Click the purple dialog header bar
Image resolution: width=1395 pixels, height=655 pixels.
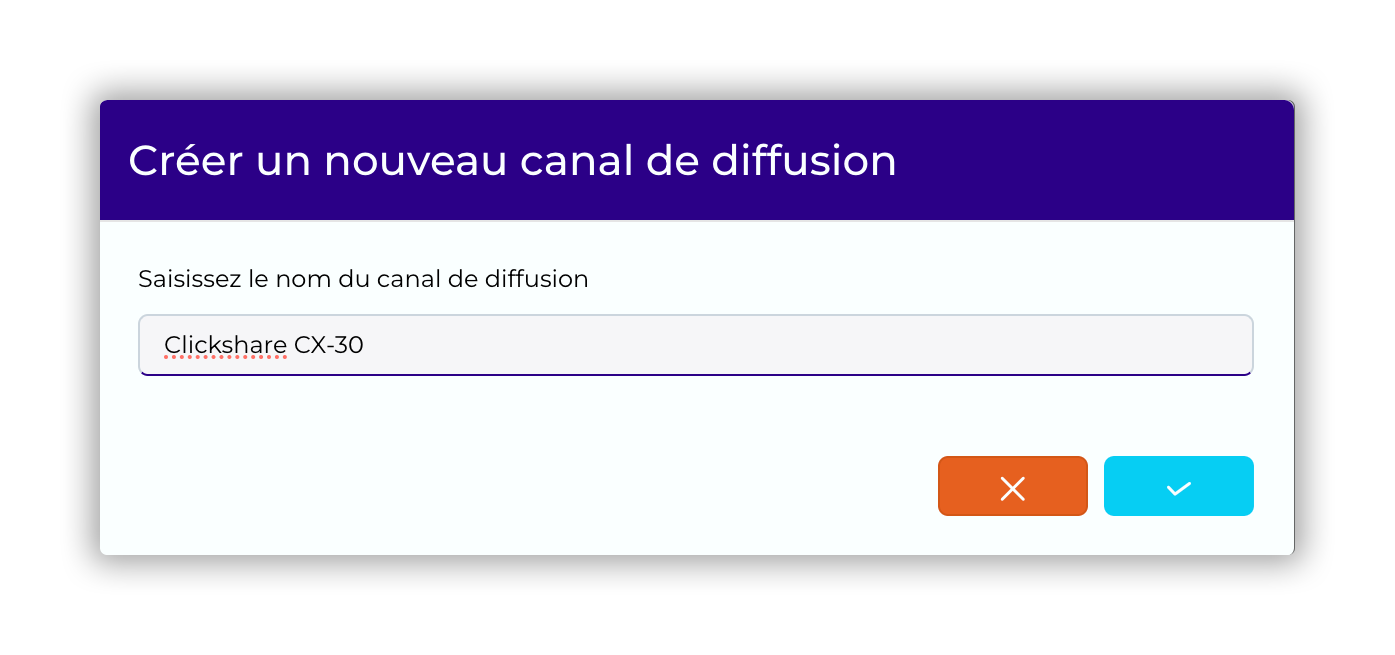(1100, 160)
